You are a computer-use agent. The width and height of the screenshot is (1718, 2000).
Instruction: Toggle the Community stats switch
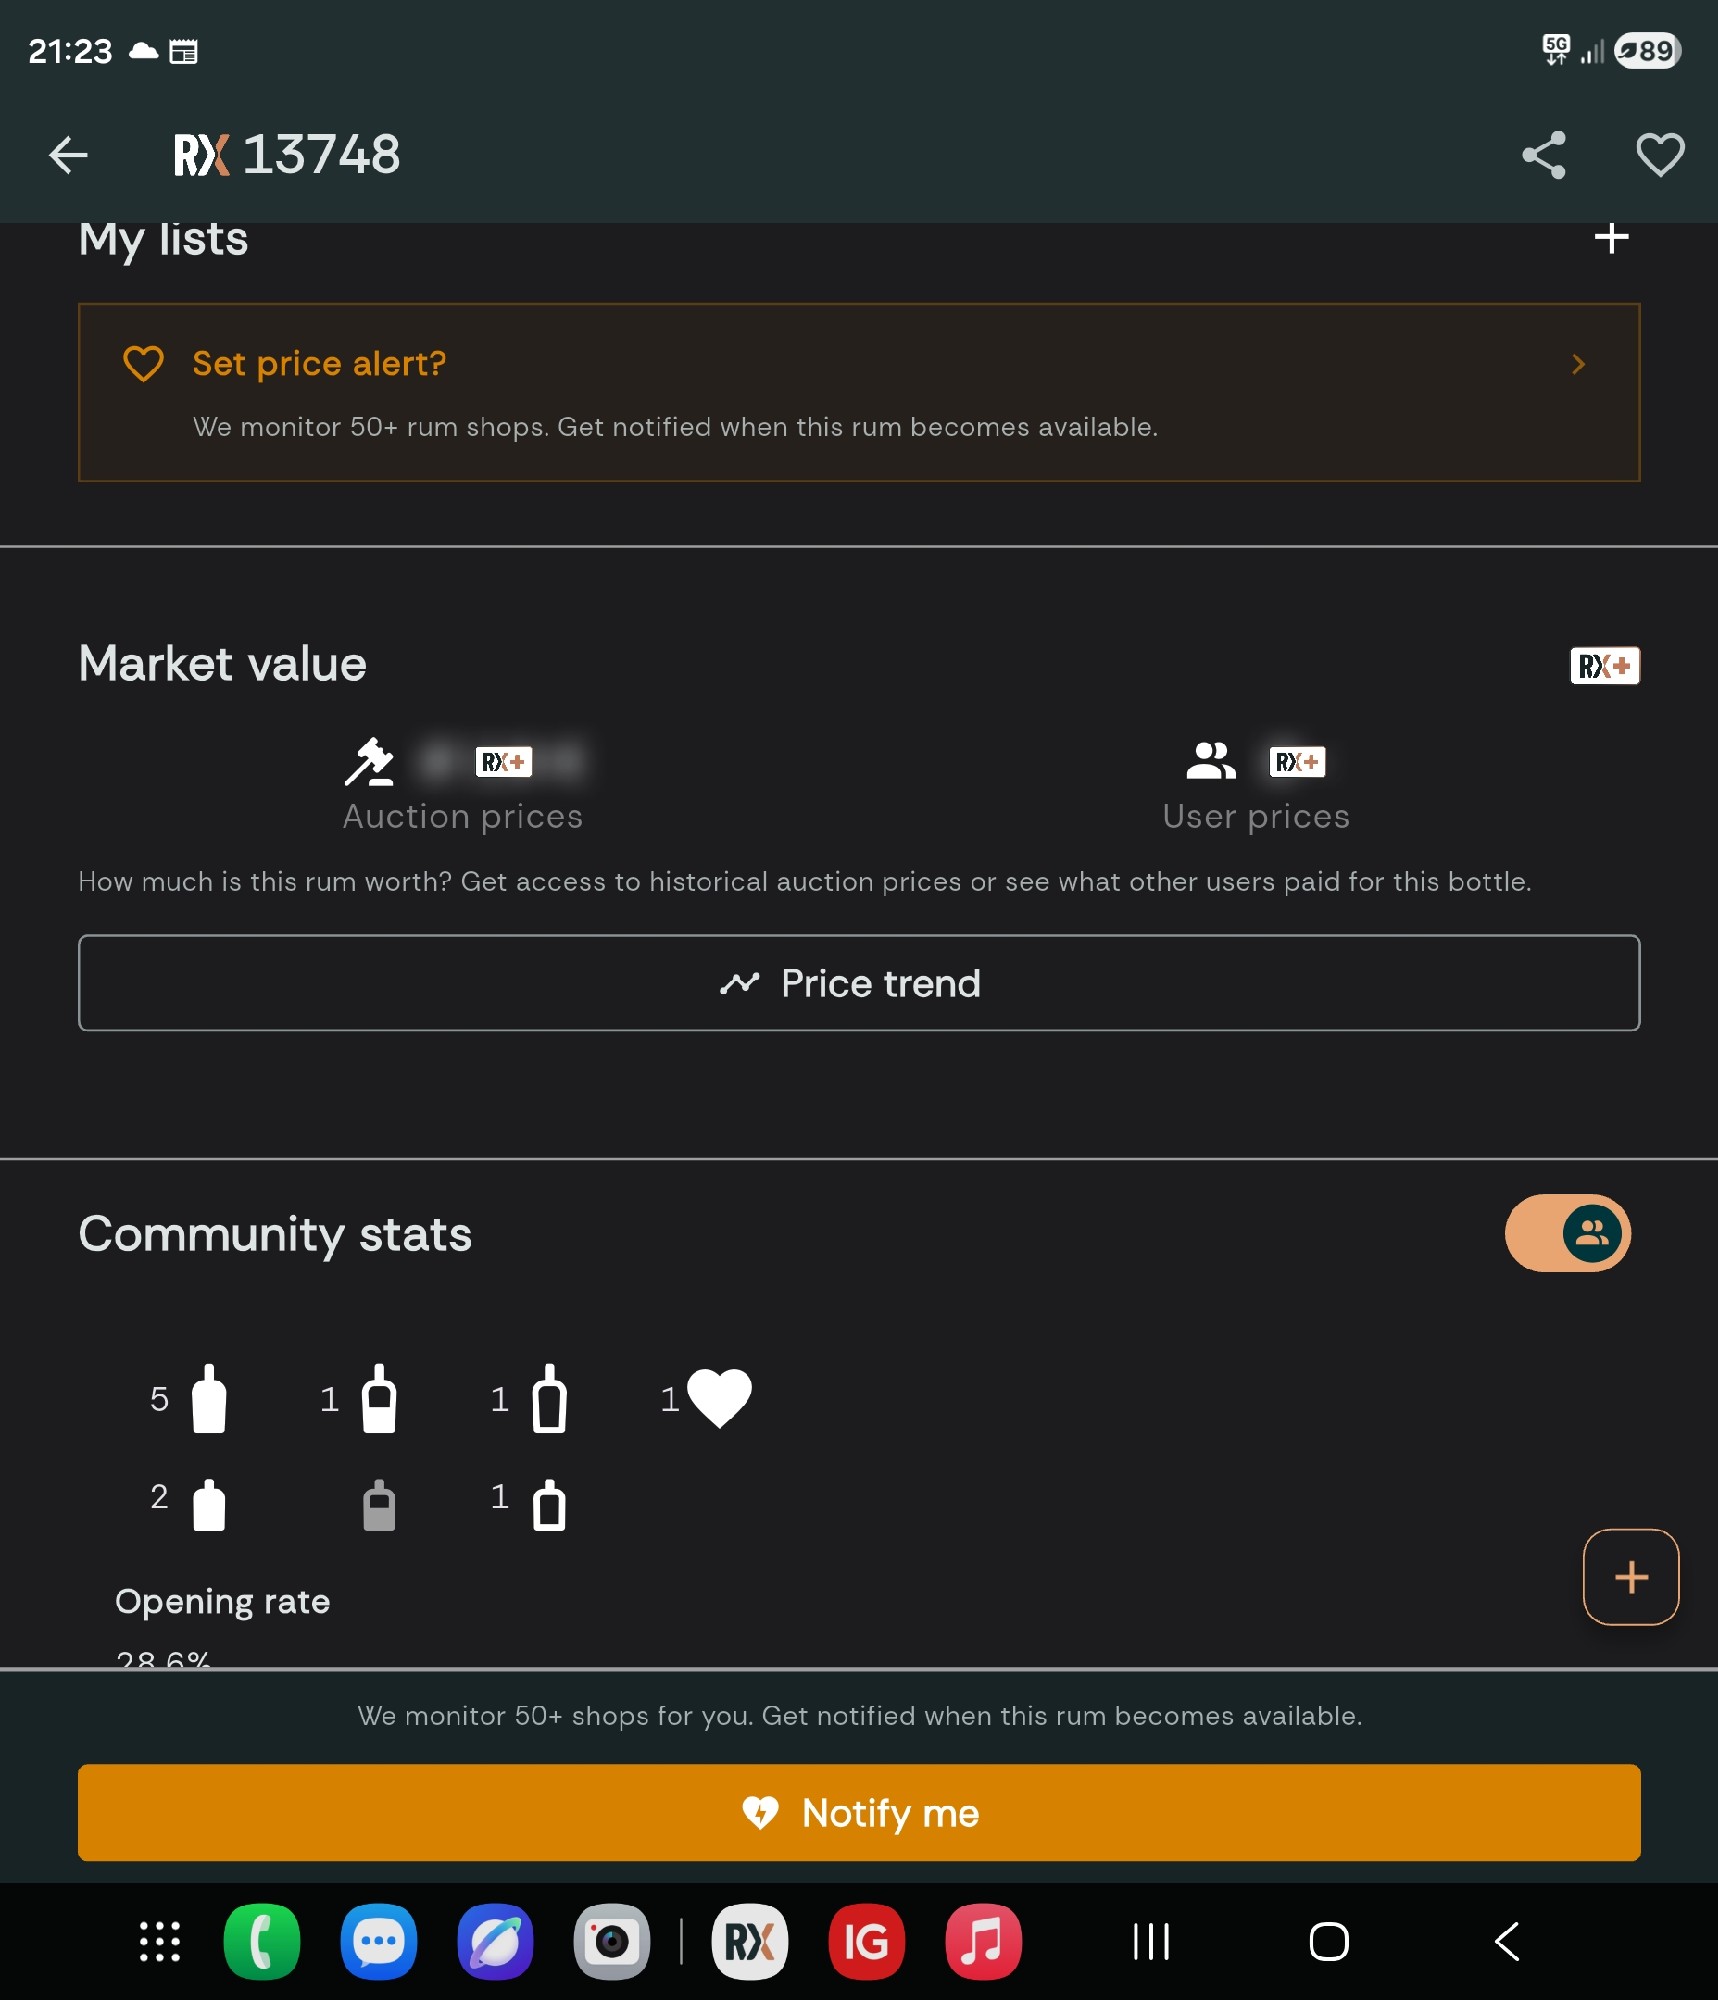[1568, 1233]
